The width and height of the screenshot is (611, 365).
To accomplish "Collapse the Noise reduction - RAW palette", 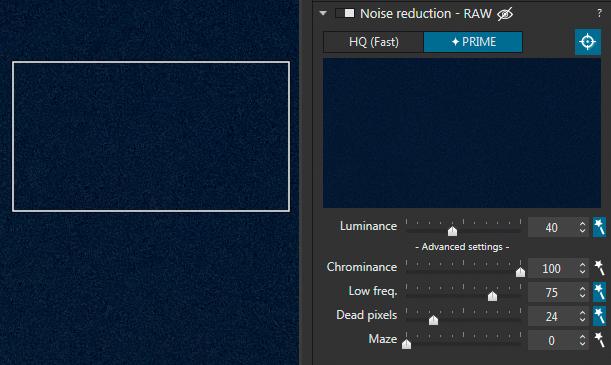I will coord(323,13).
